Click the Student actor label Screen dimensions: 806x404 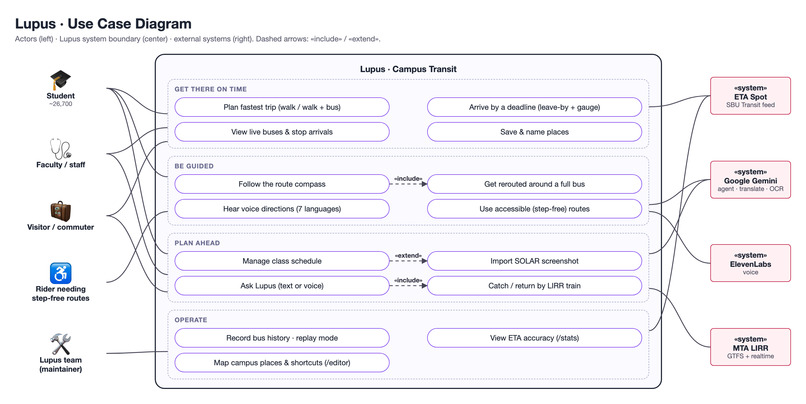(x=61, y=96)
